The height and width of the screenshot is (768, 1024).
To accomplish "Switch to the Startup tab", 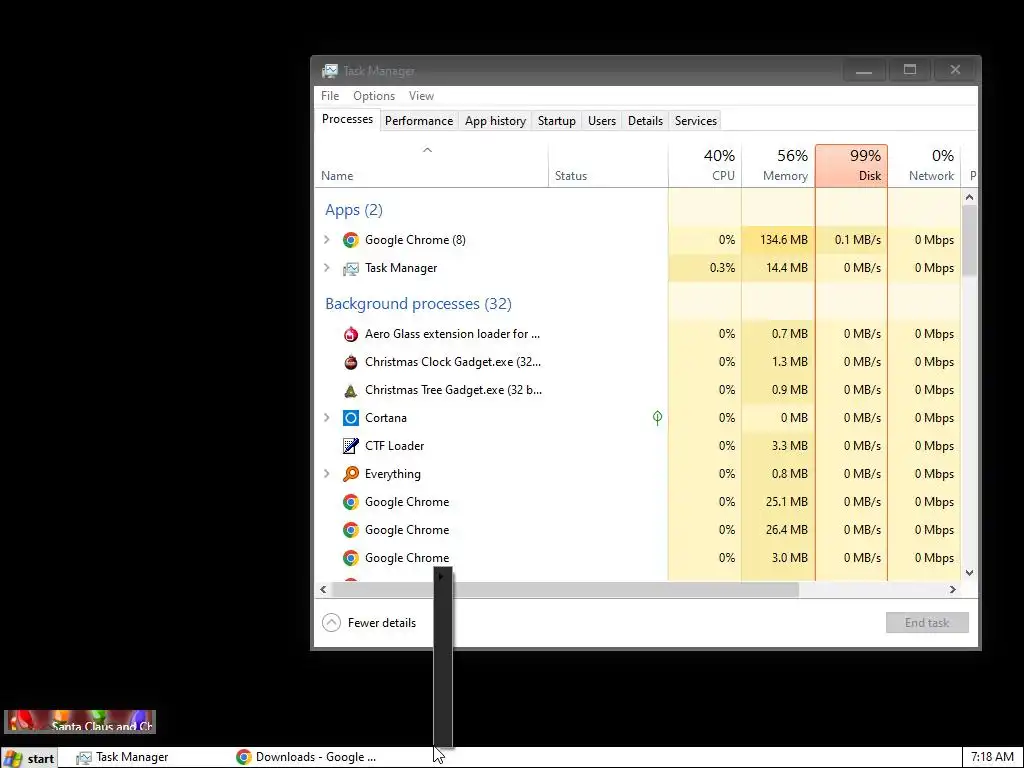I will tap(556, 121).
